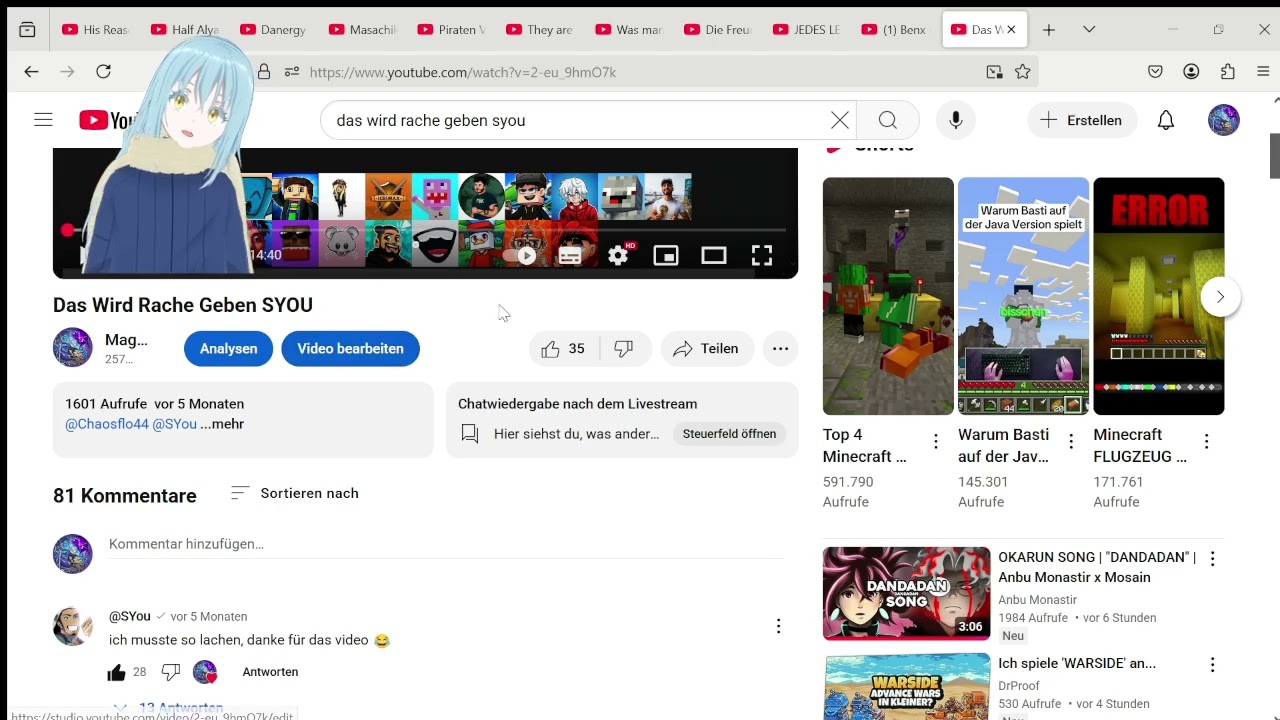Open the Firefox account icon
The width and height of the screenshot is (1280, 720).
click(x=1191, y=72)
